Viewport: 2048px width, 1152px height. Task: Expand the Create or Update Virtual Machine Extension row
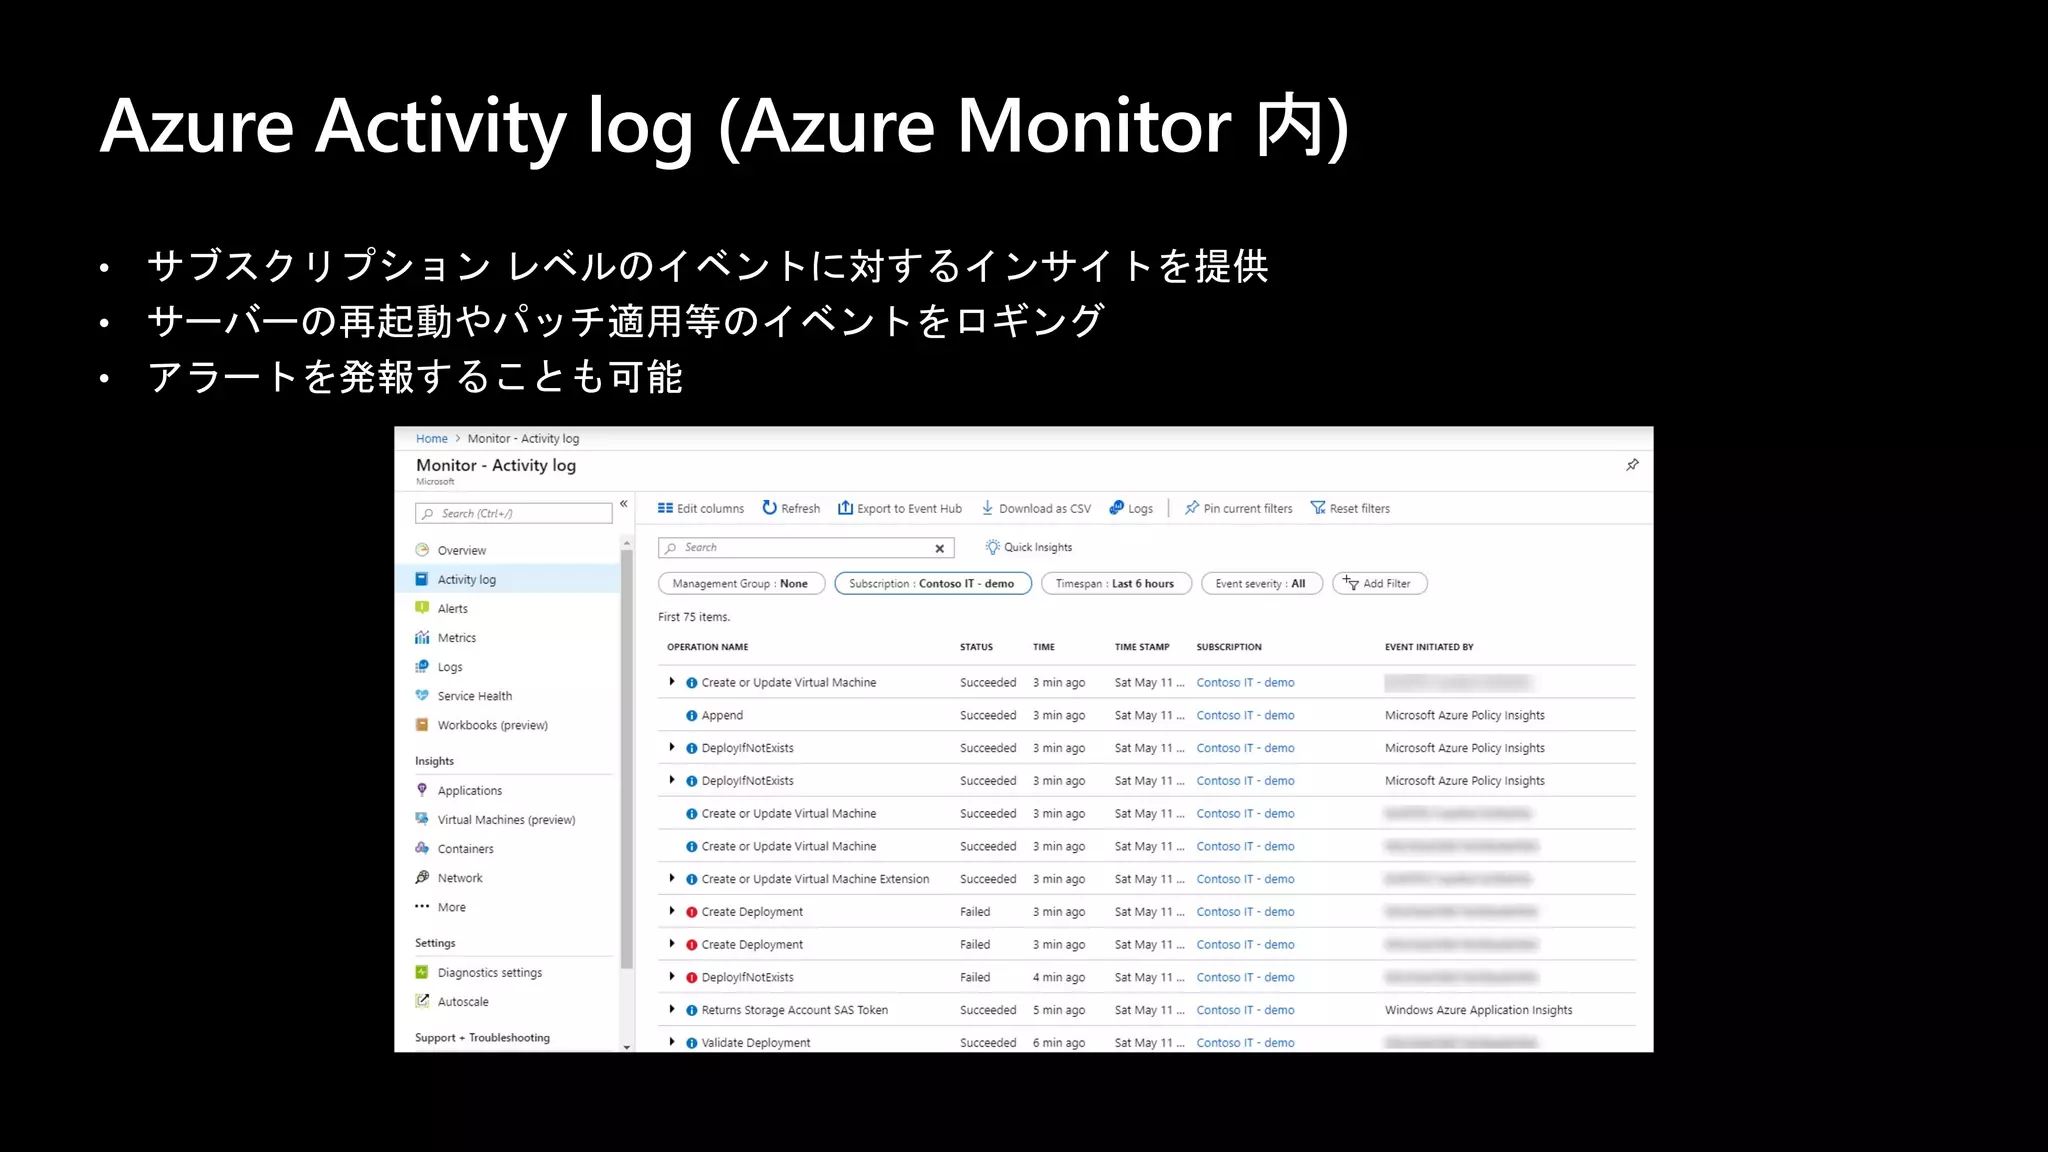pos(672,878)
